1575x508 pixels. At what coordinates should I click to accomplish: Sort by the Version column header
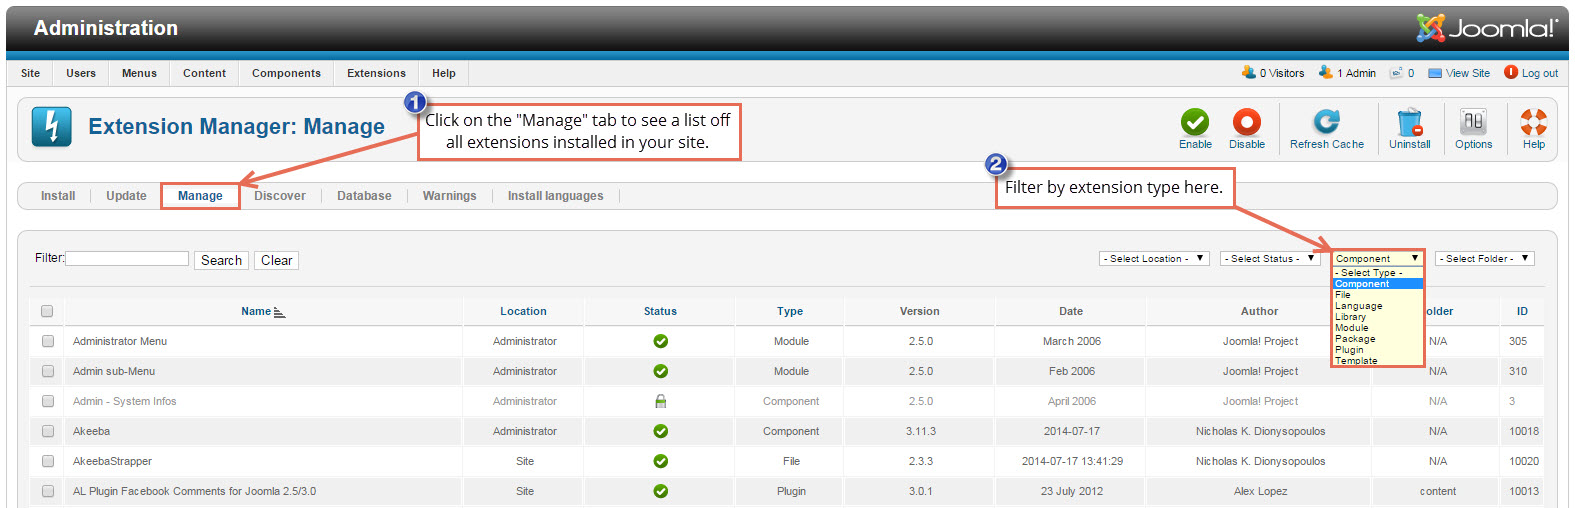(919, 311)
